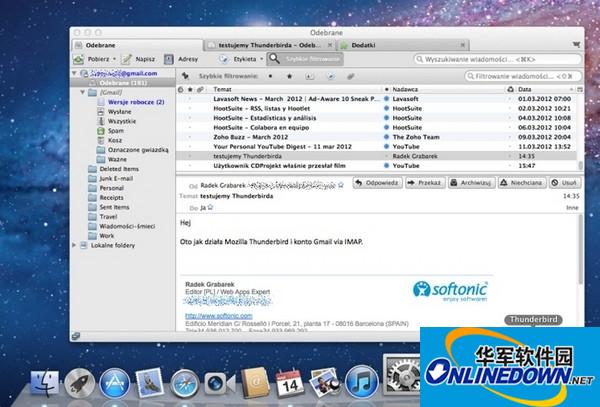This screenshot has height=407, width=600.
Task: Close the testujemy Thunderbirda tab
Action: (x=330, y=45)
